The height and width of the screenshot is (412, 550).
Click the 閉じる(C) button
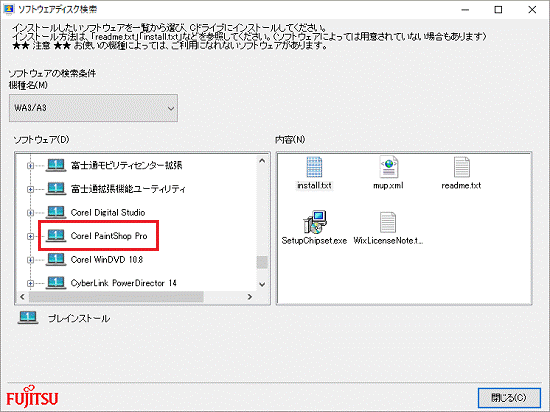point(509,398)
